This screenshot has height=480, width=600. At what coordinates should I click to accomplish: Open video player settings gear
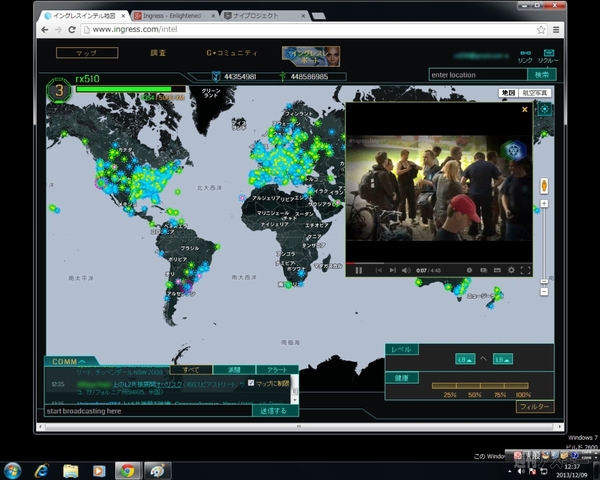click(511, 270)
